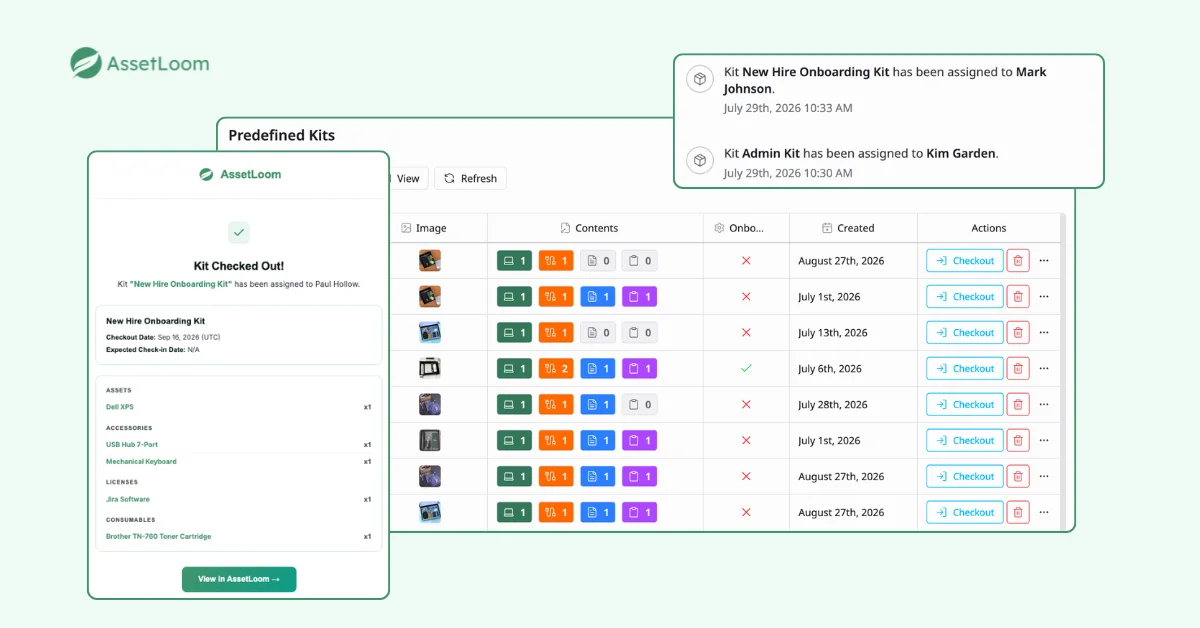Click the blue licenses badge in July 28th row
Image resolution: width=1200 pixels, height=628 pixels.
(x=597, y=404)
